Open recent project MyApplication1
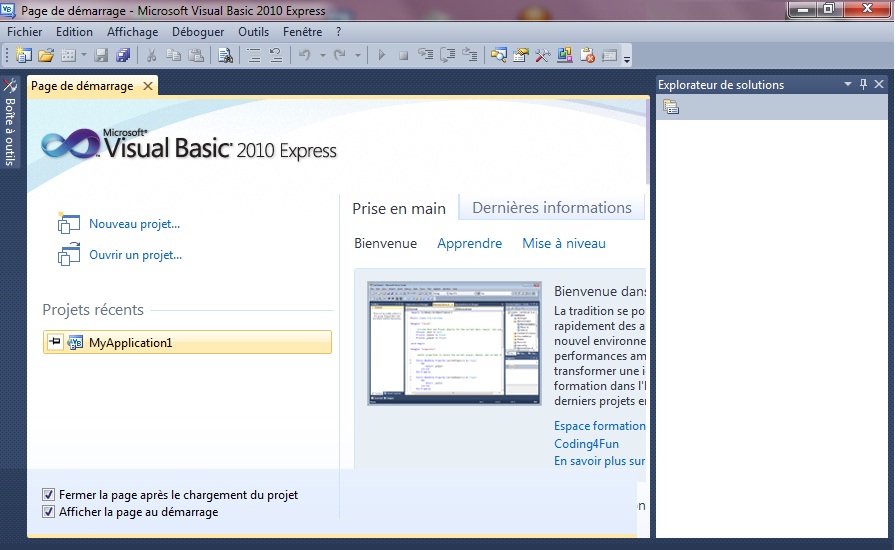This screenshot has height=550, width=895. 187,342
